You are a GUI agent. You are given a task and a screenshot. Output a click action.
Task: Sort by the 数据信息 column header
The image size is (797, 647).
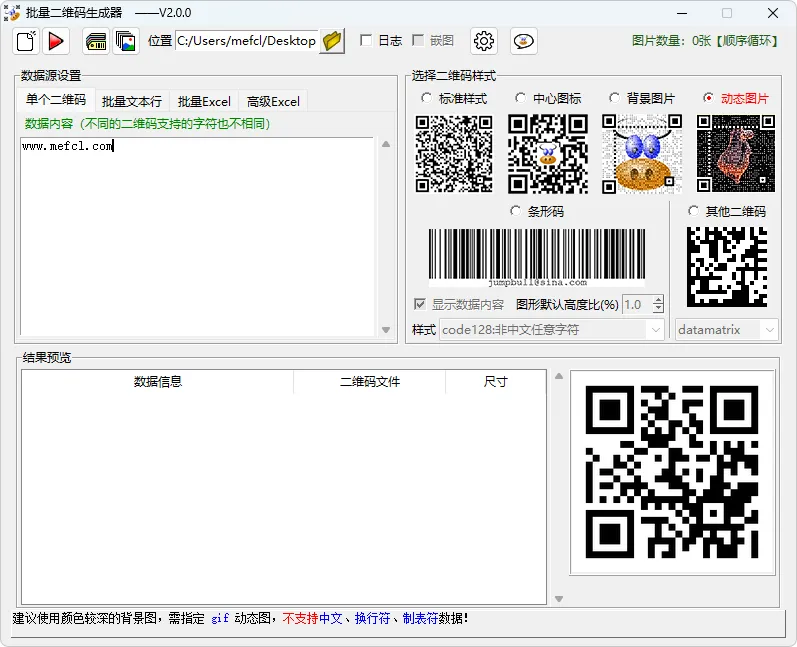tap(158, 382)
